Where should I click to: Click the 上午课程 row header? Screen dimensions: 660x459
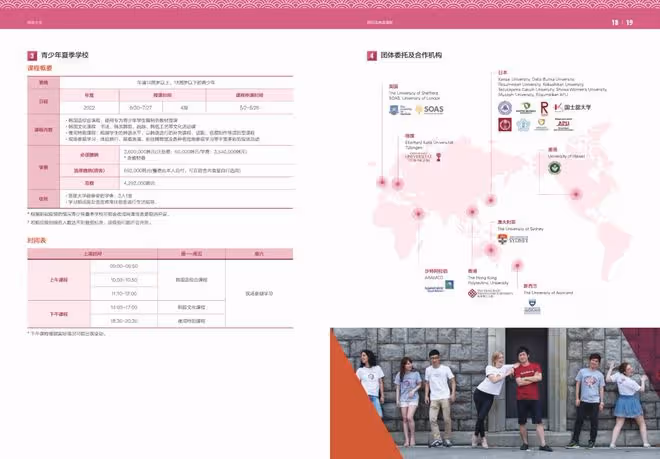59,280
